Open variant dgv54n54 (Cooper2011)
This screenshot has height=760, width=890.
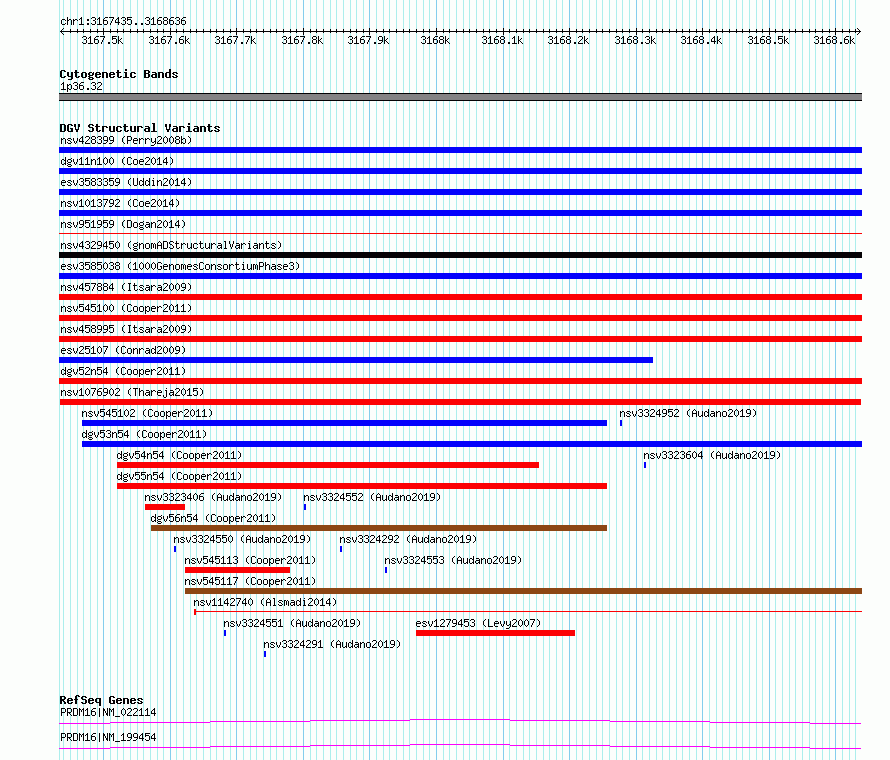[x=179, y=455]
